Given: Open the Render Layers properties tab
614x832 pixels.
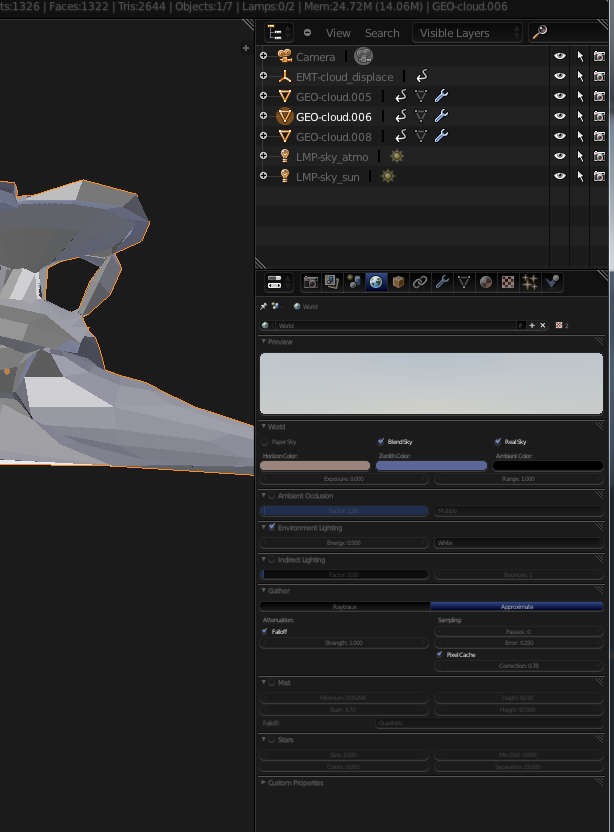Looking at the screenshot, I should pyautogui.click(x=332, y=282).
